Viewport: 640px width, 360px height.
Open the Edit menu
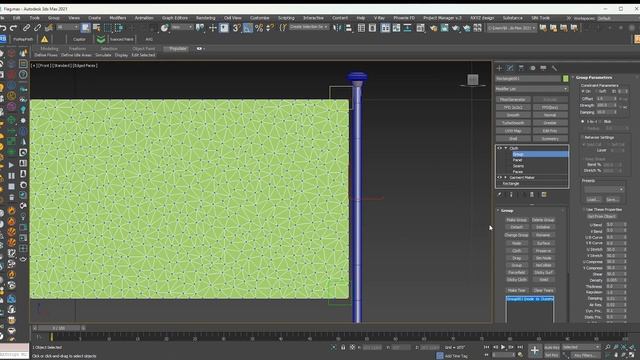tap(16, 18)
